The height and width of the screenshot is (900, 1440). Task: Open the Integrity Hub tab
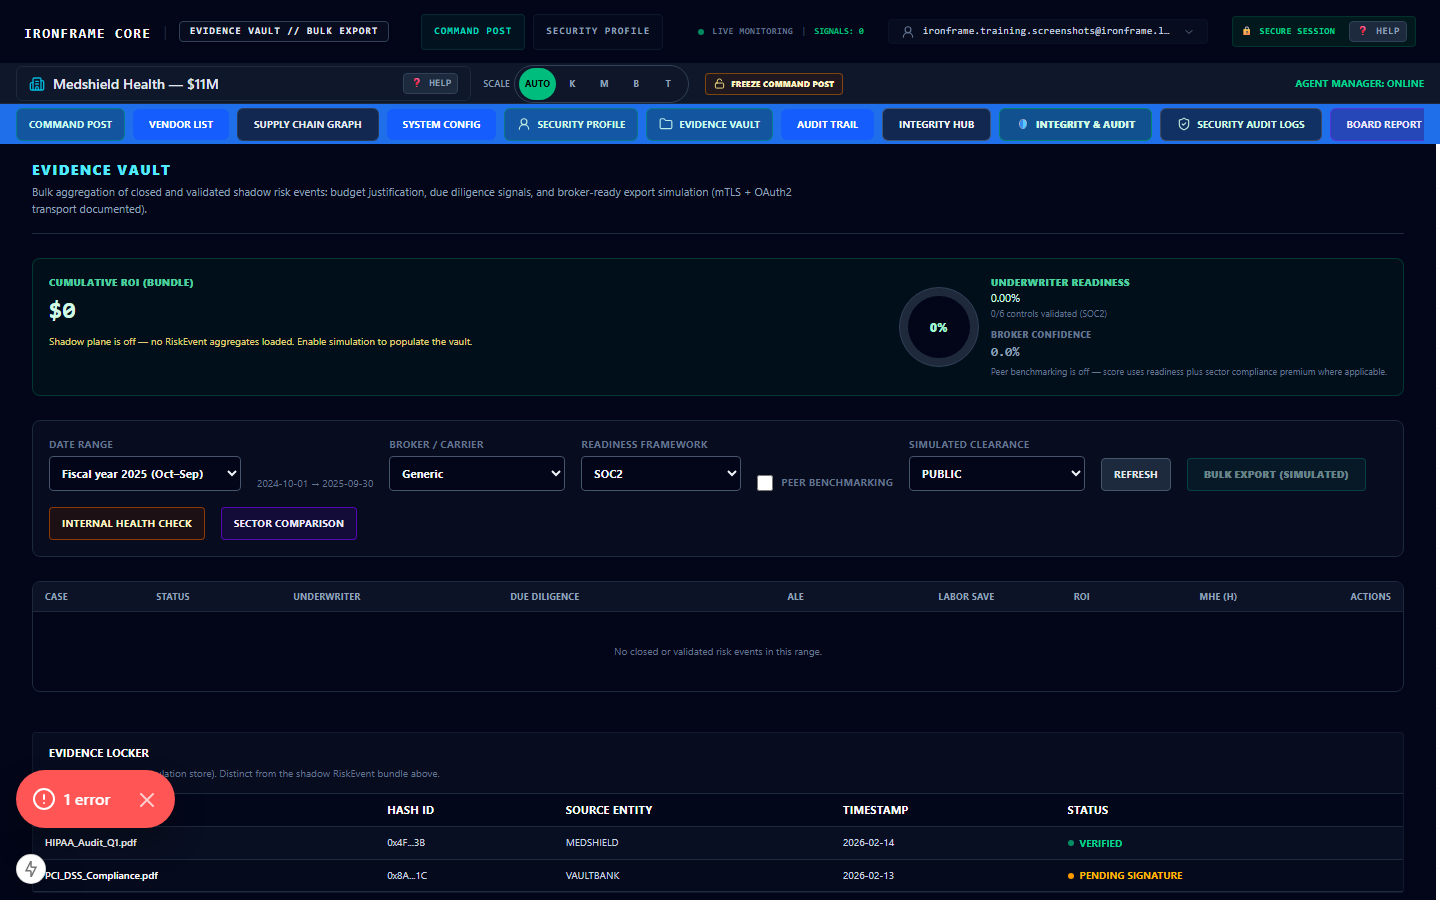936,124
